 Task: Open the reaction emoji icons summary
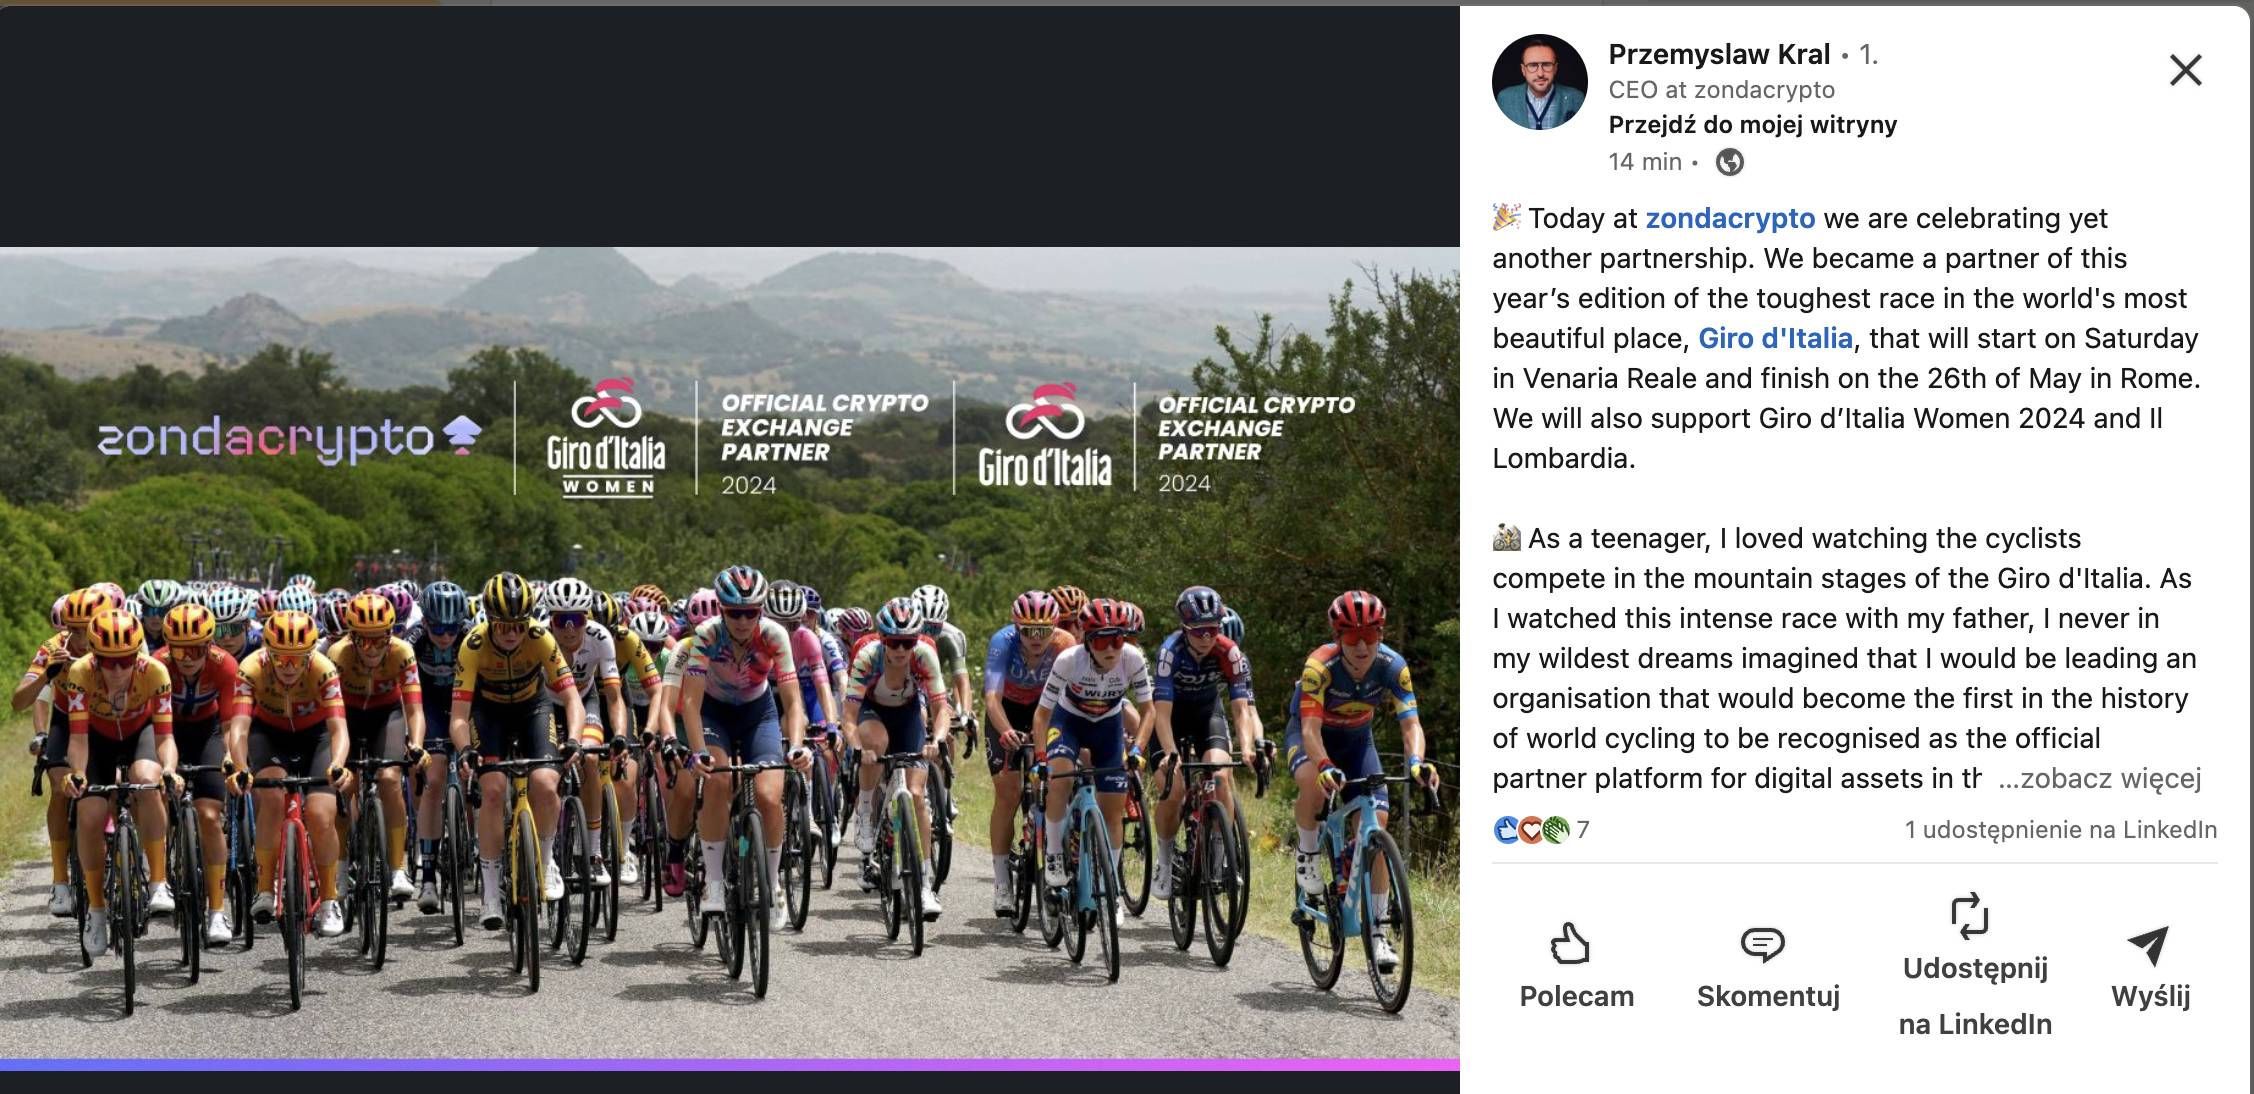click(x=1531, y=830)
